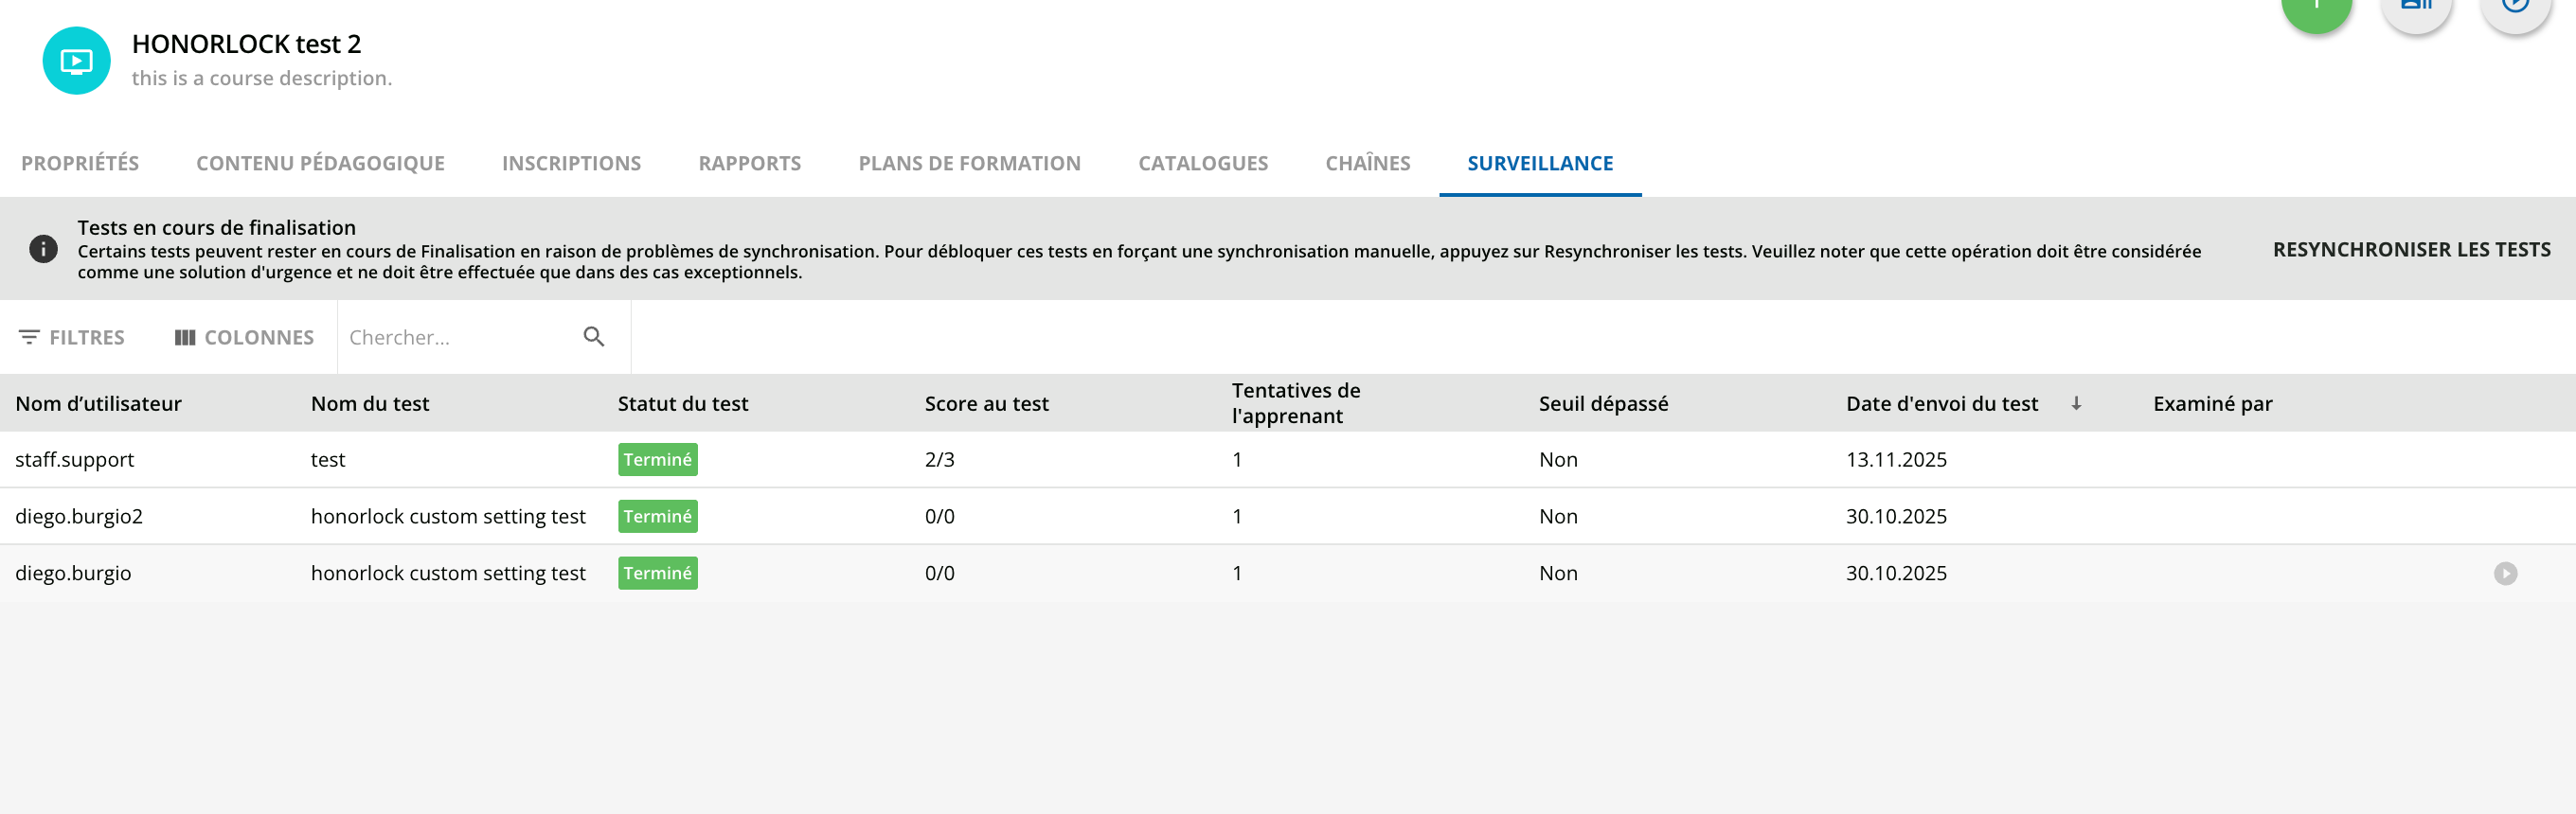The width and height of the screenshot is (2576, 814).
Task: Sort by Statut du test column header
Action: click(683, 403)
